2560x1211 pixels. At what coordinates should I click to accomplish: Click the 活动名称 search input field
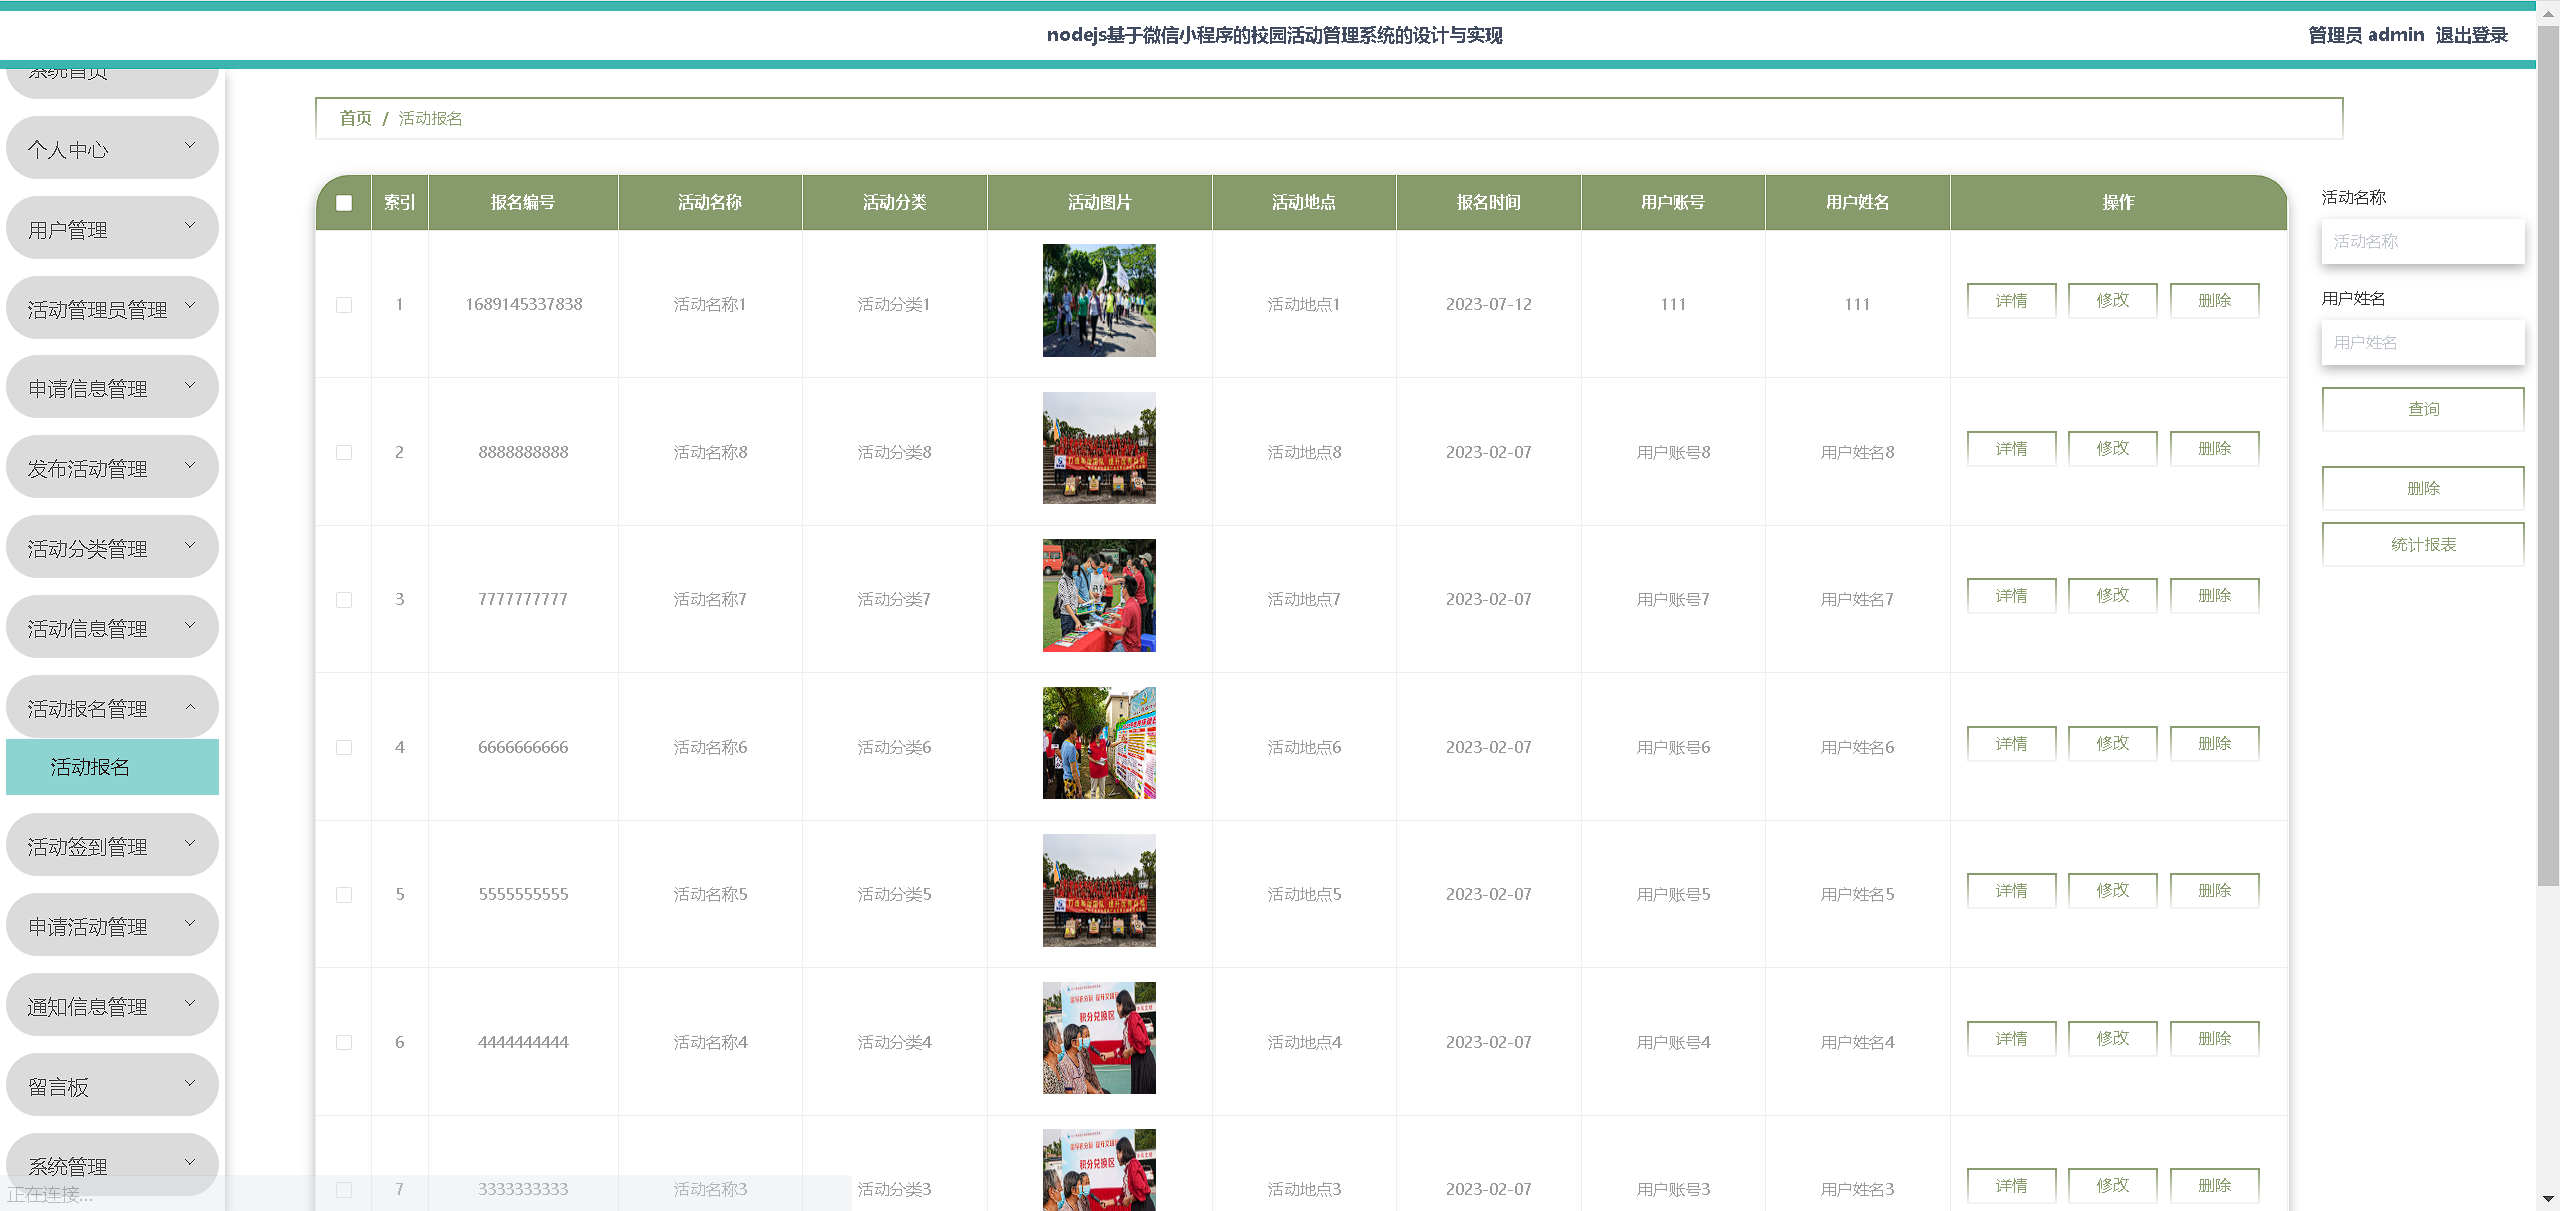click(2422, 241)
